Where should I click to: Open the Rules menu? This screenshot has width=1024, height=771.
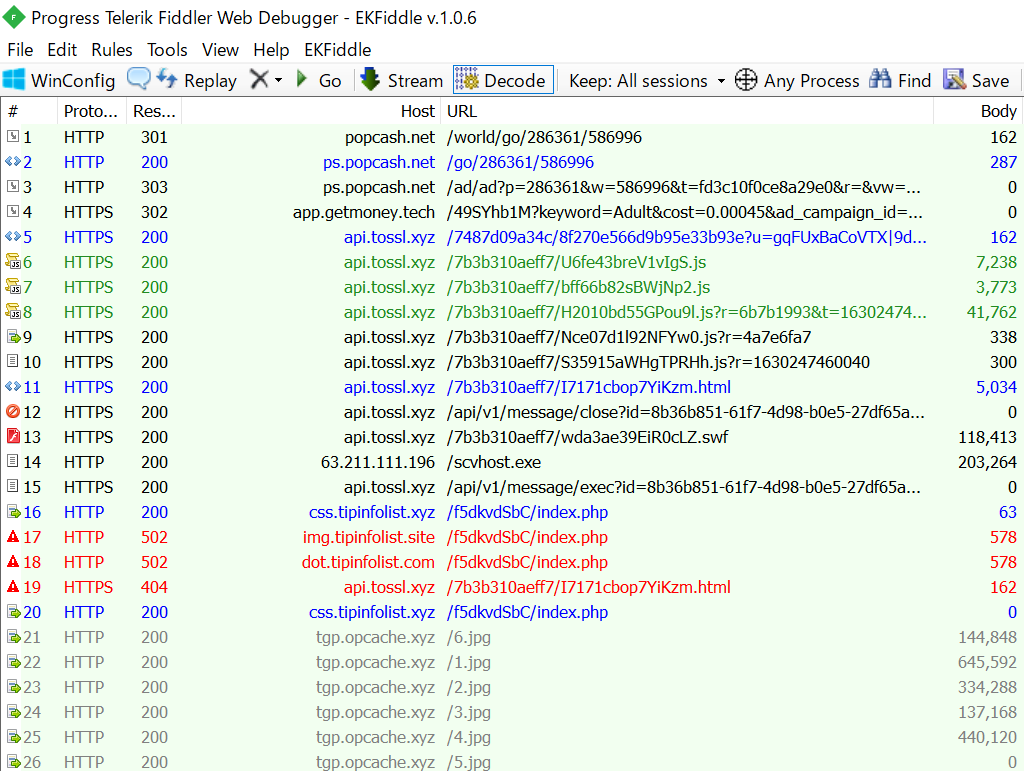[x=112, y=50]
